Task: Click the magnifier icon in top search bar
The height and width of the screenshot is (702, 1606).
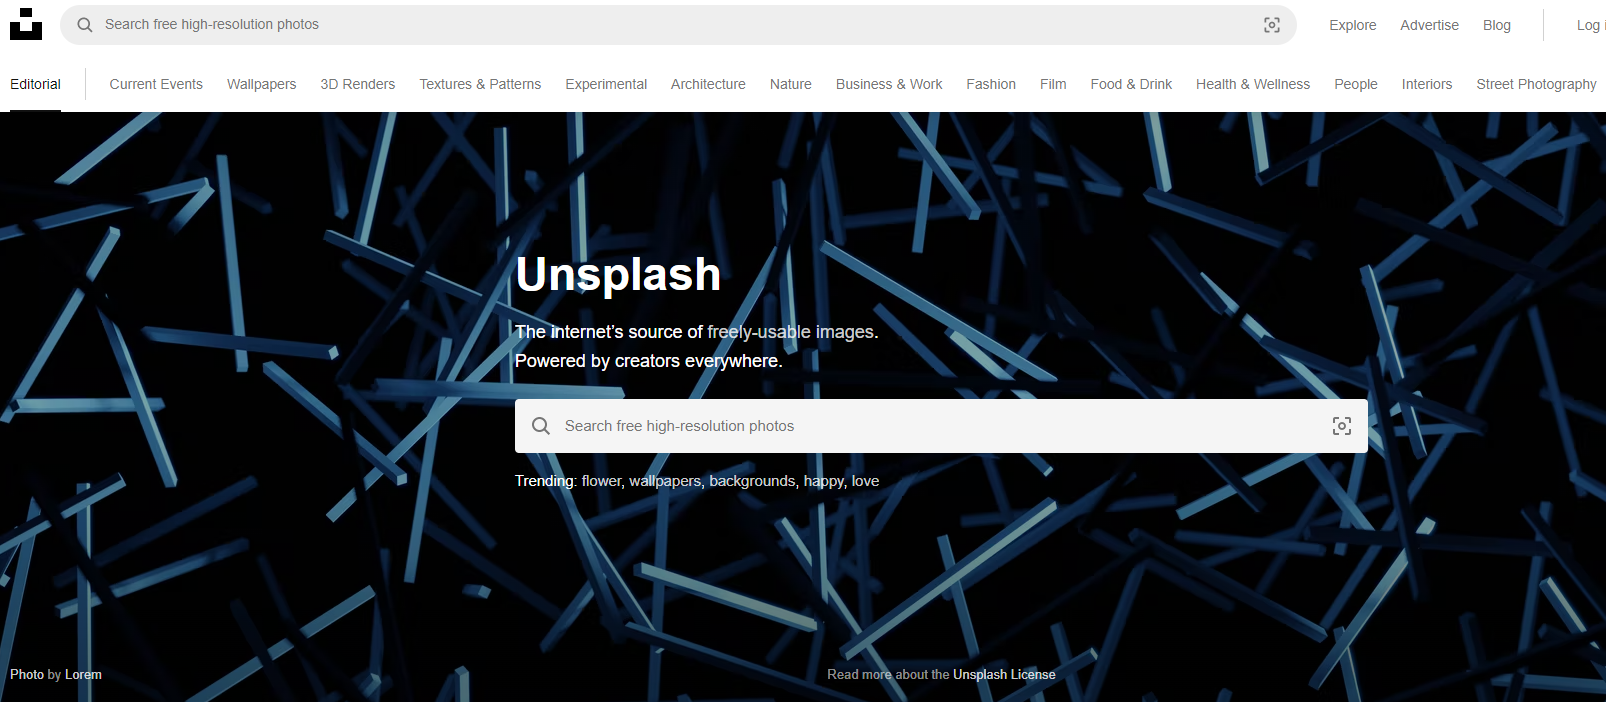Action: click(x=85, y=25)
